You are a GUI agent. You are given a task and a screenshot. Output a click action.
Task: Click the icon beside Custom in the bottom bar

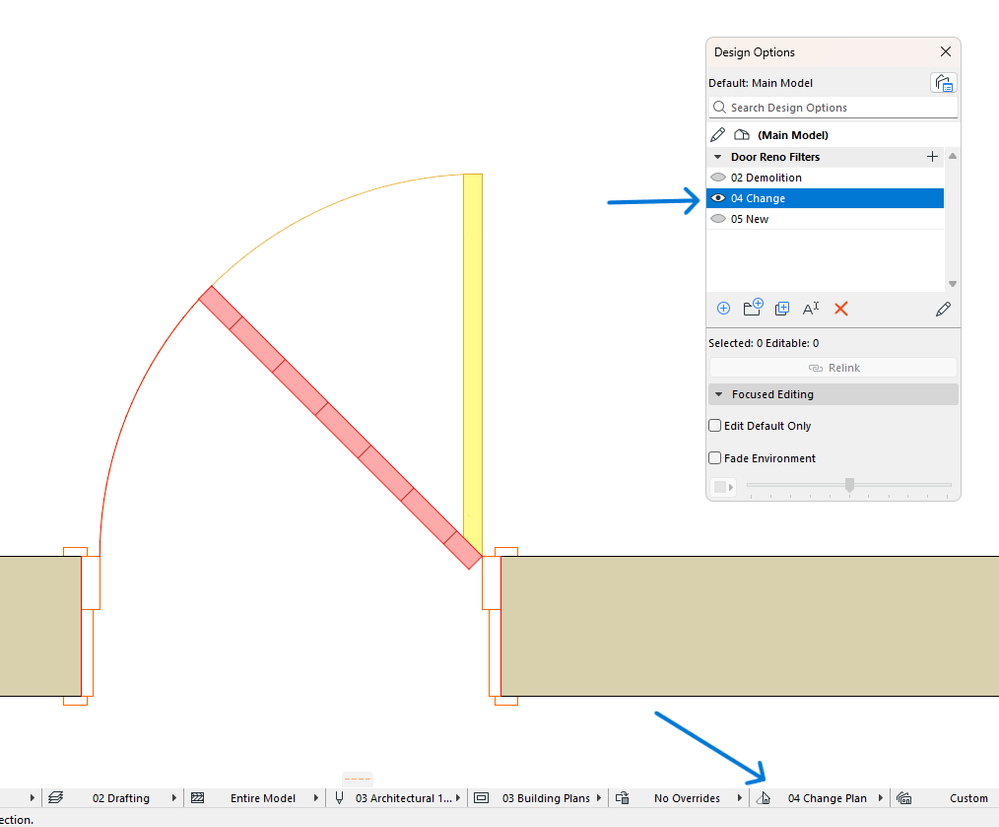[903, 798]
